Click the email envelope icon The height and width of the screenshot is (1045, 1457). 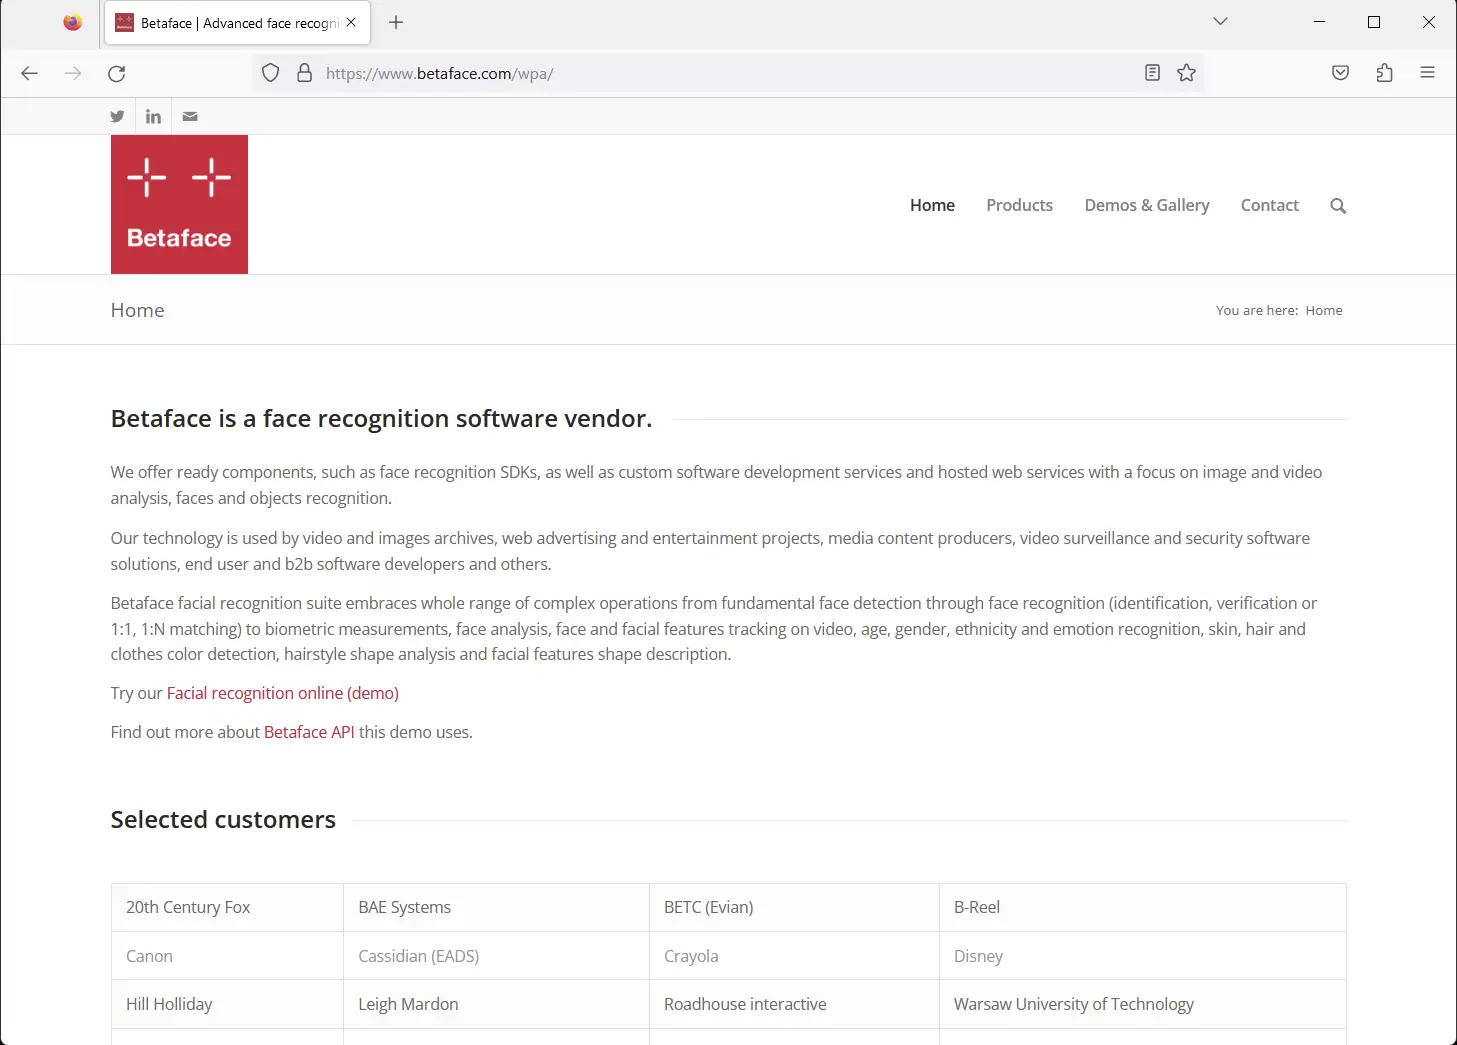[190, 116]
